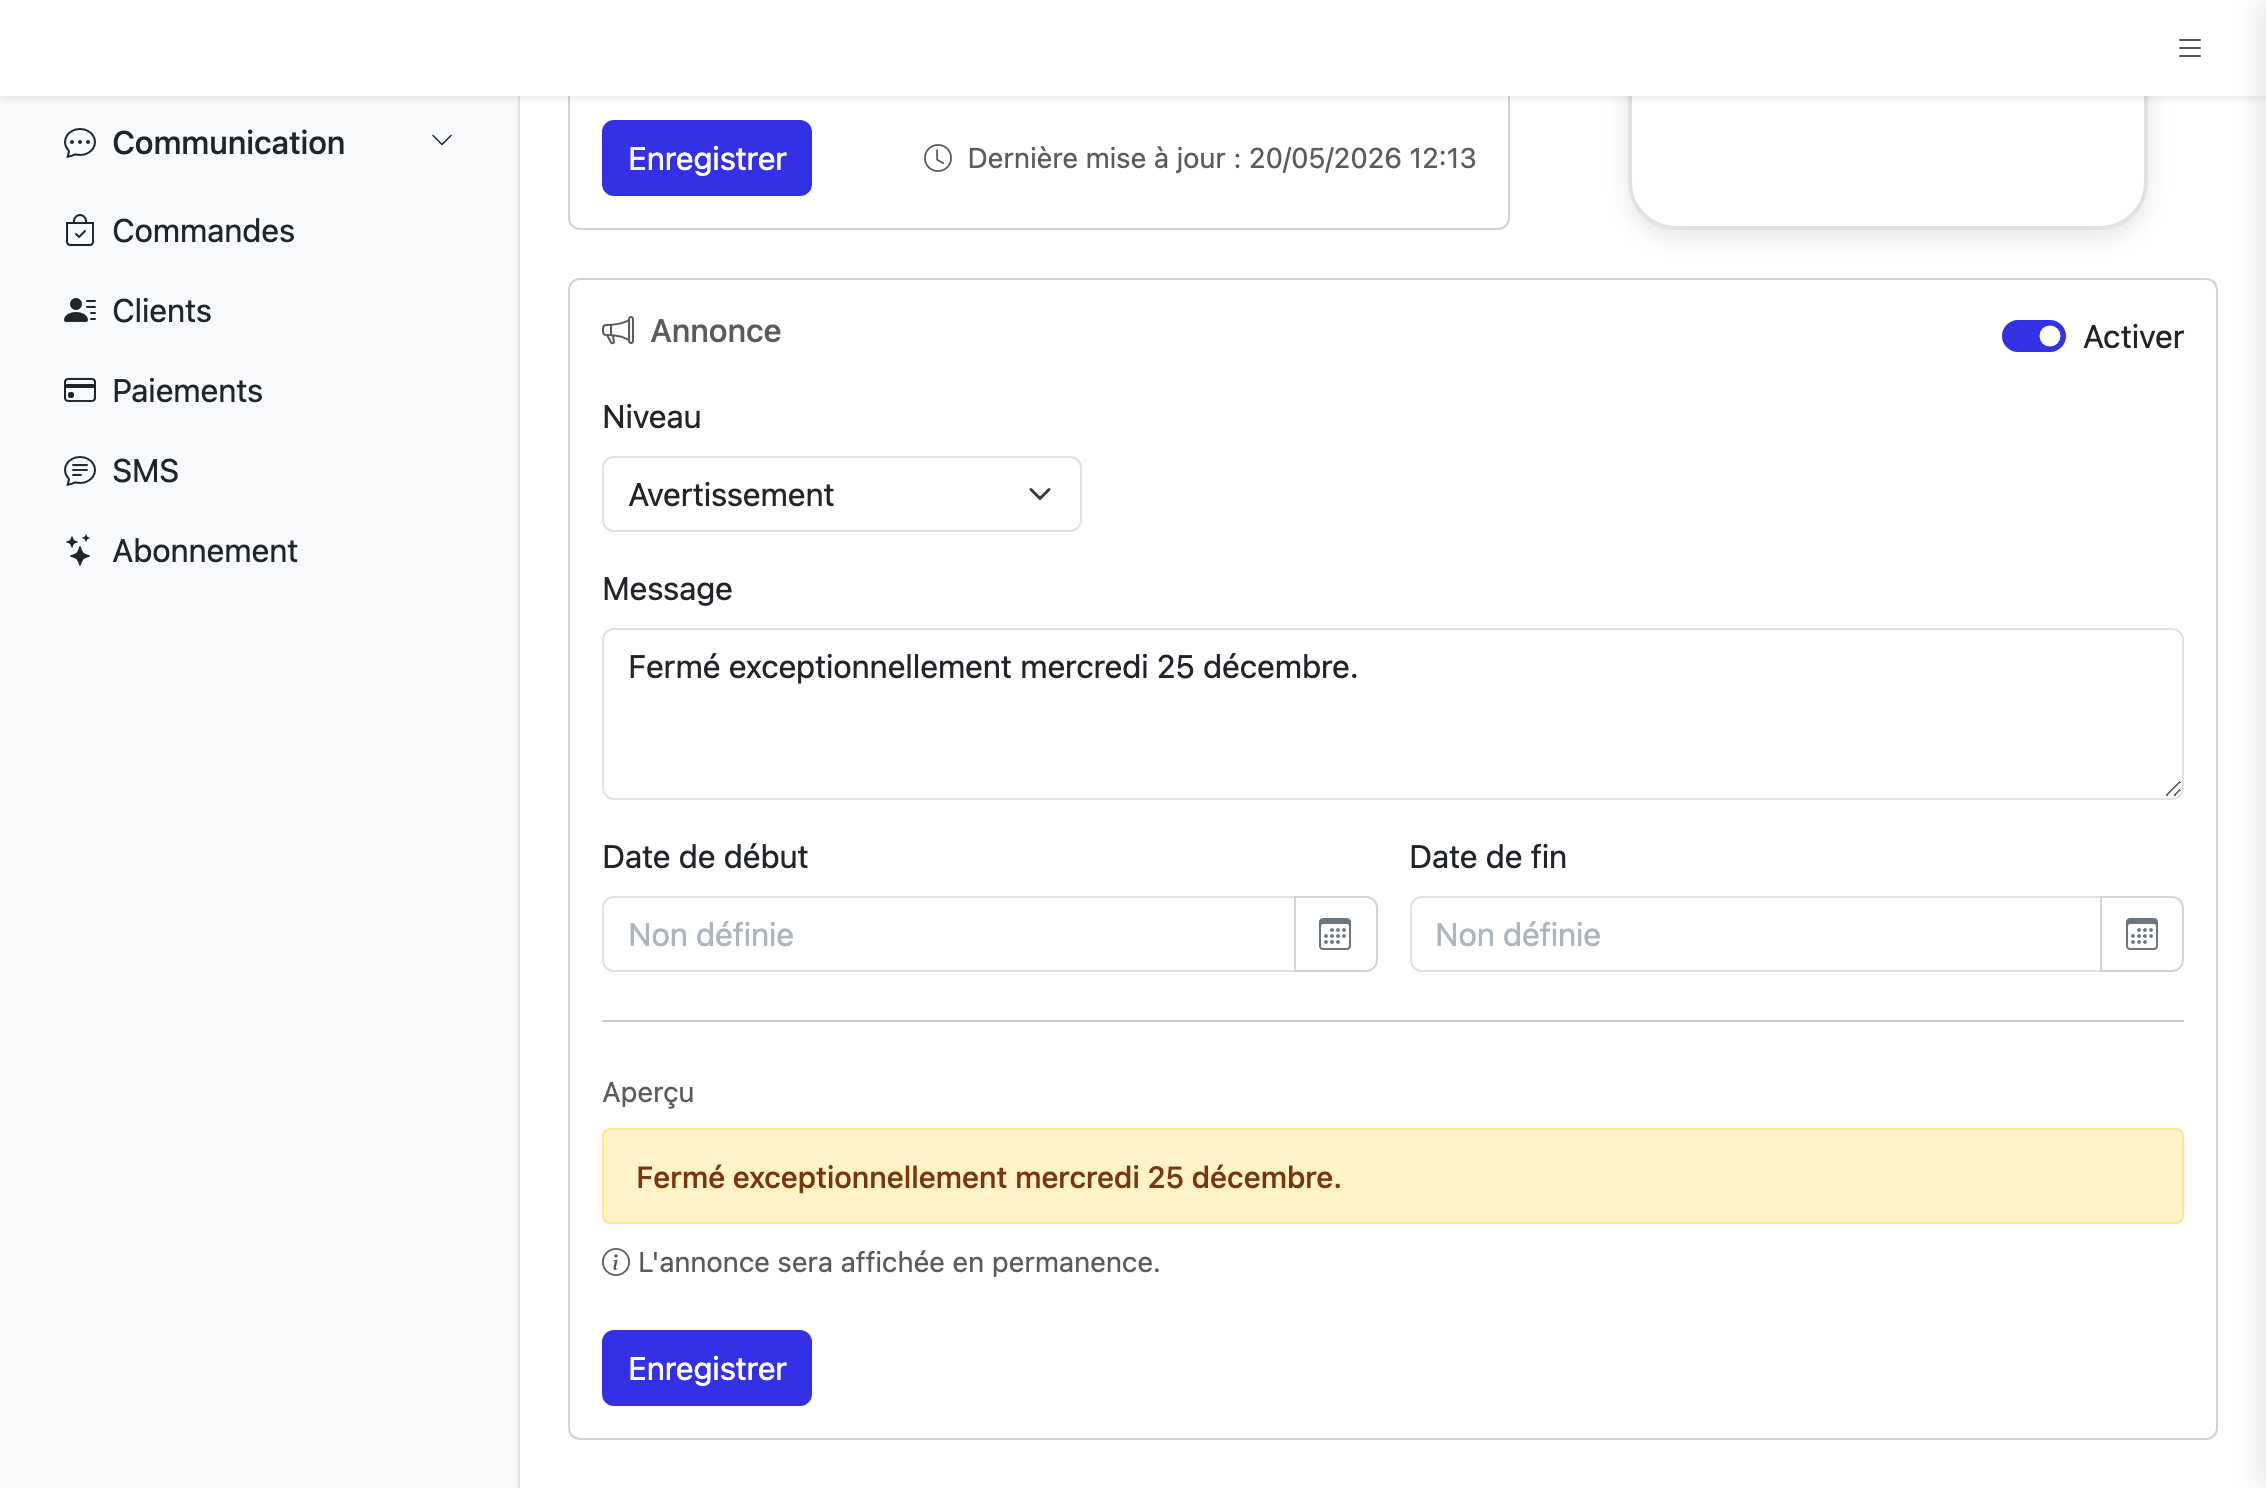Navigate to Paiements
Screen dimensions: 2266x1488
coord(187,391)
